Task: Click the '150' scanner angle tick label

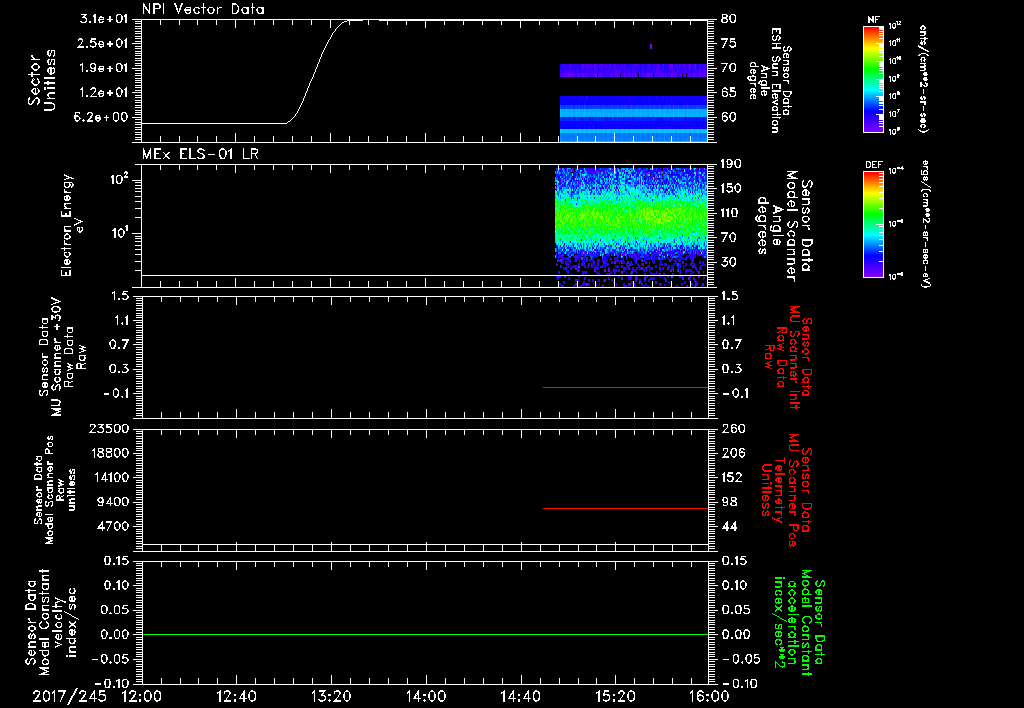Action: (731, 189)
